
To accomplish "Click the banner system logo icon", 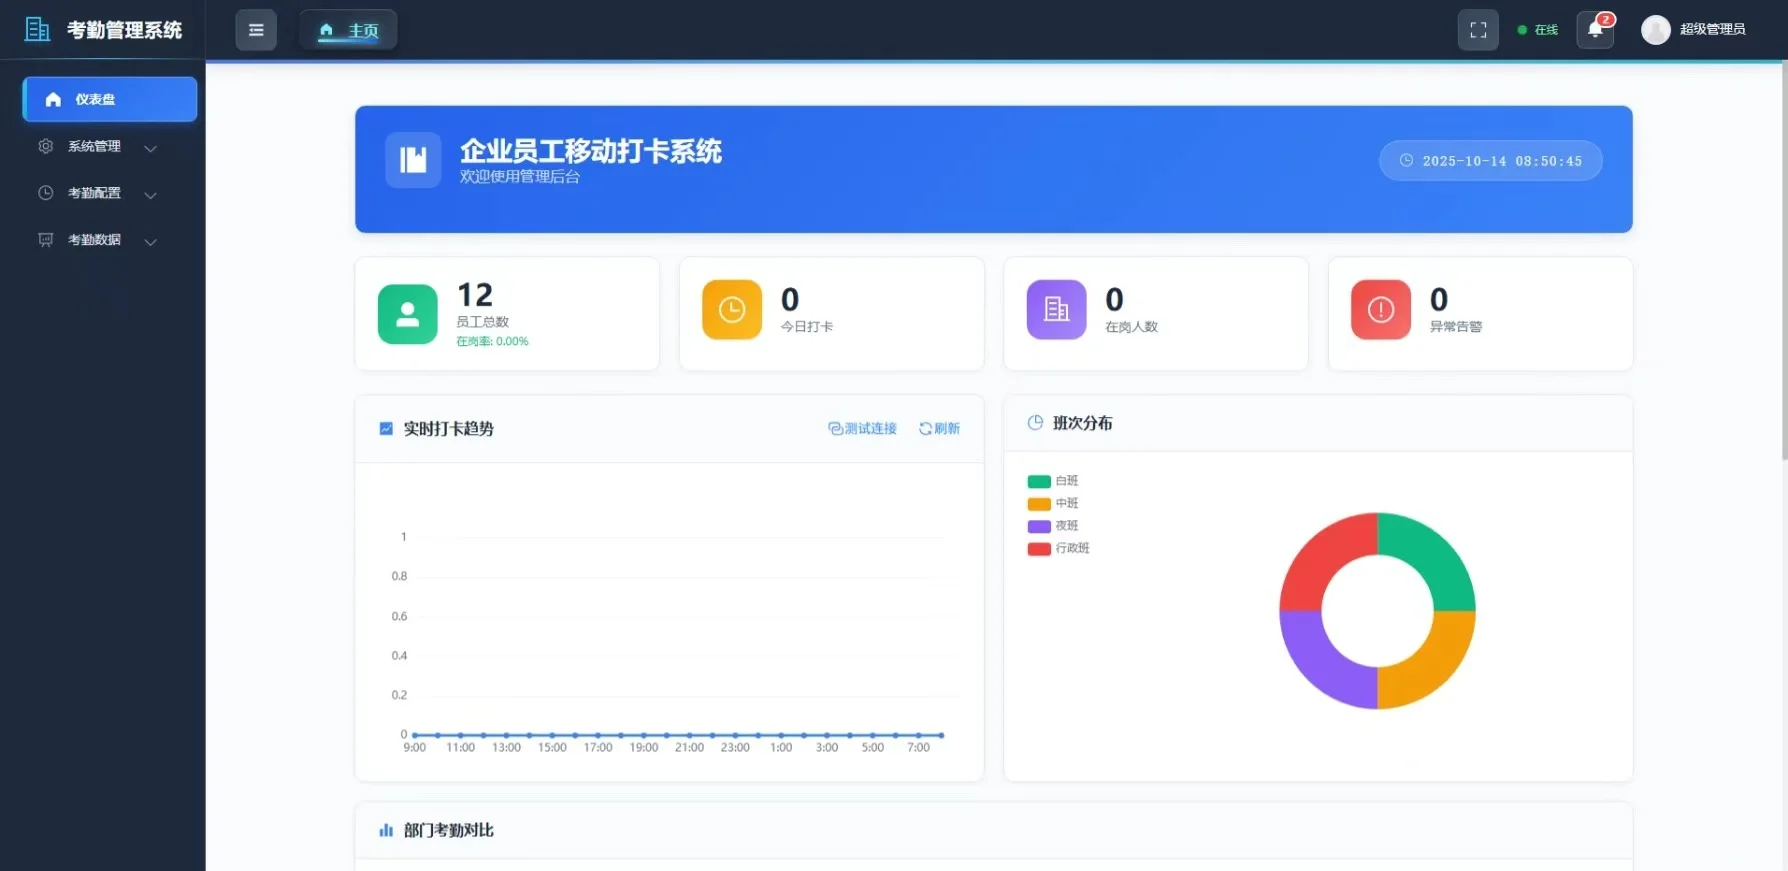I will click(413, 160).
